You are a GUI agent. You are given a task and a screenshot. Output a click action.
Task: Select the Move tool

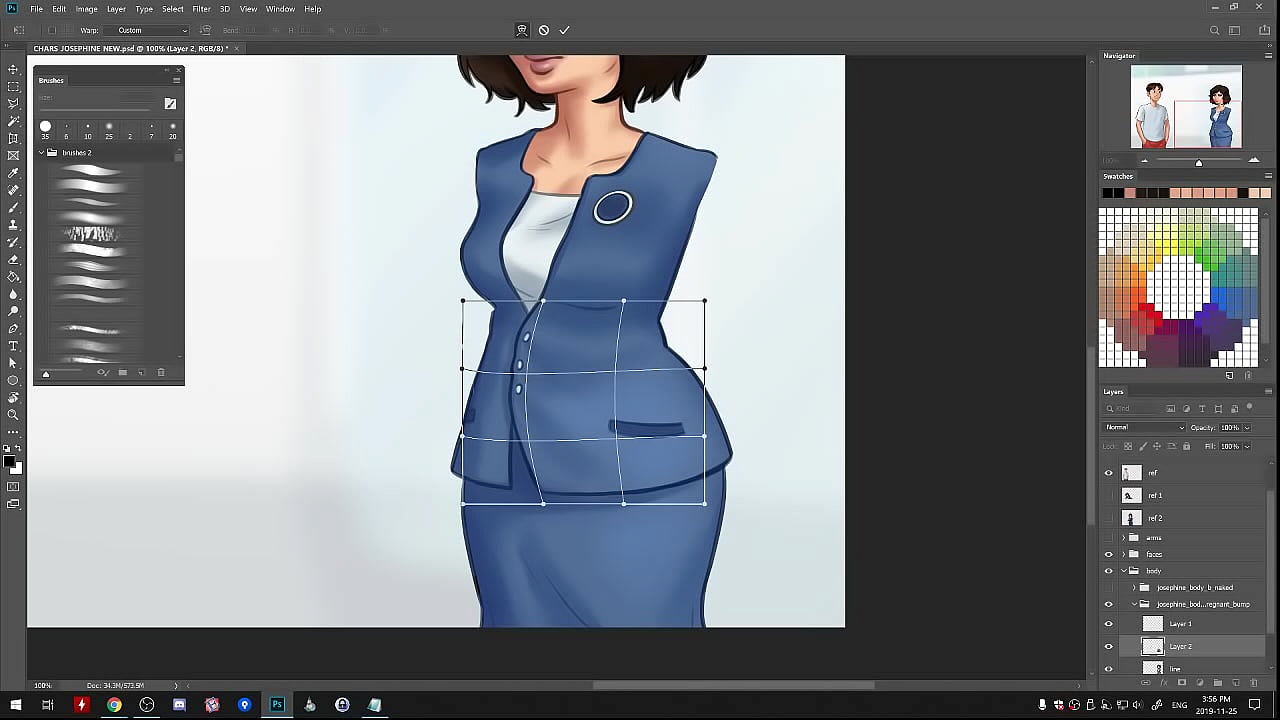13,69
